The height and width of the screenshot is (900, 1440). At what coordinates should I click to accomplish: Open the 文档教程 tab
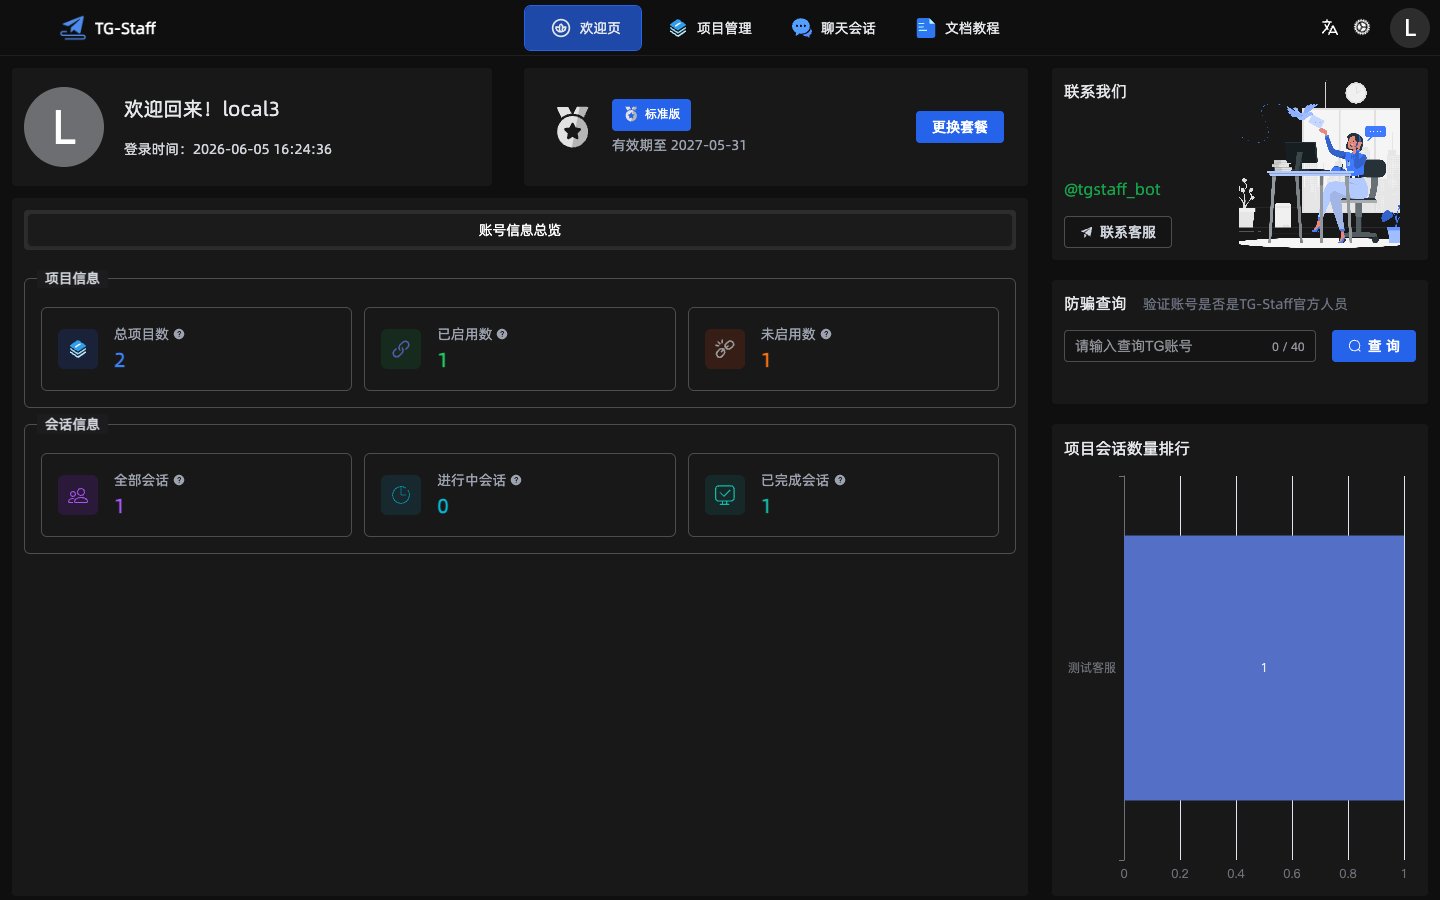click(x=958, y=28)
